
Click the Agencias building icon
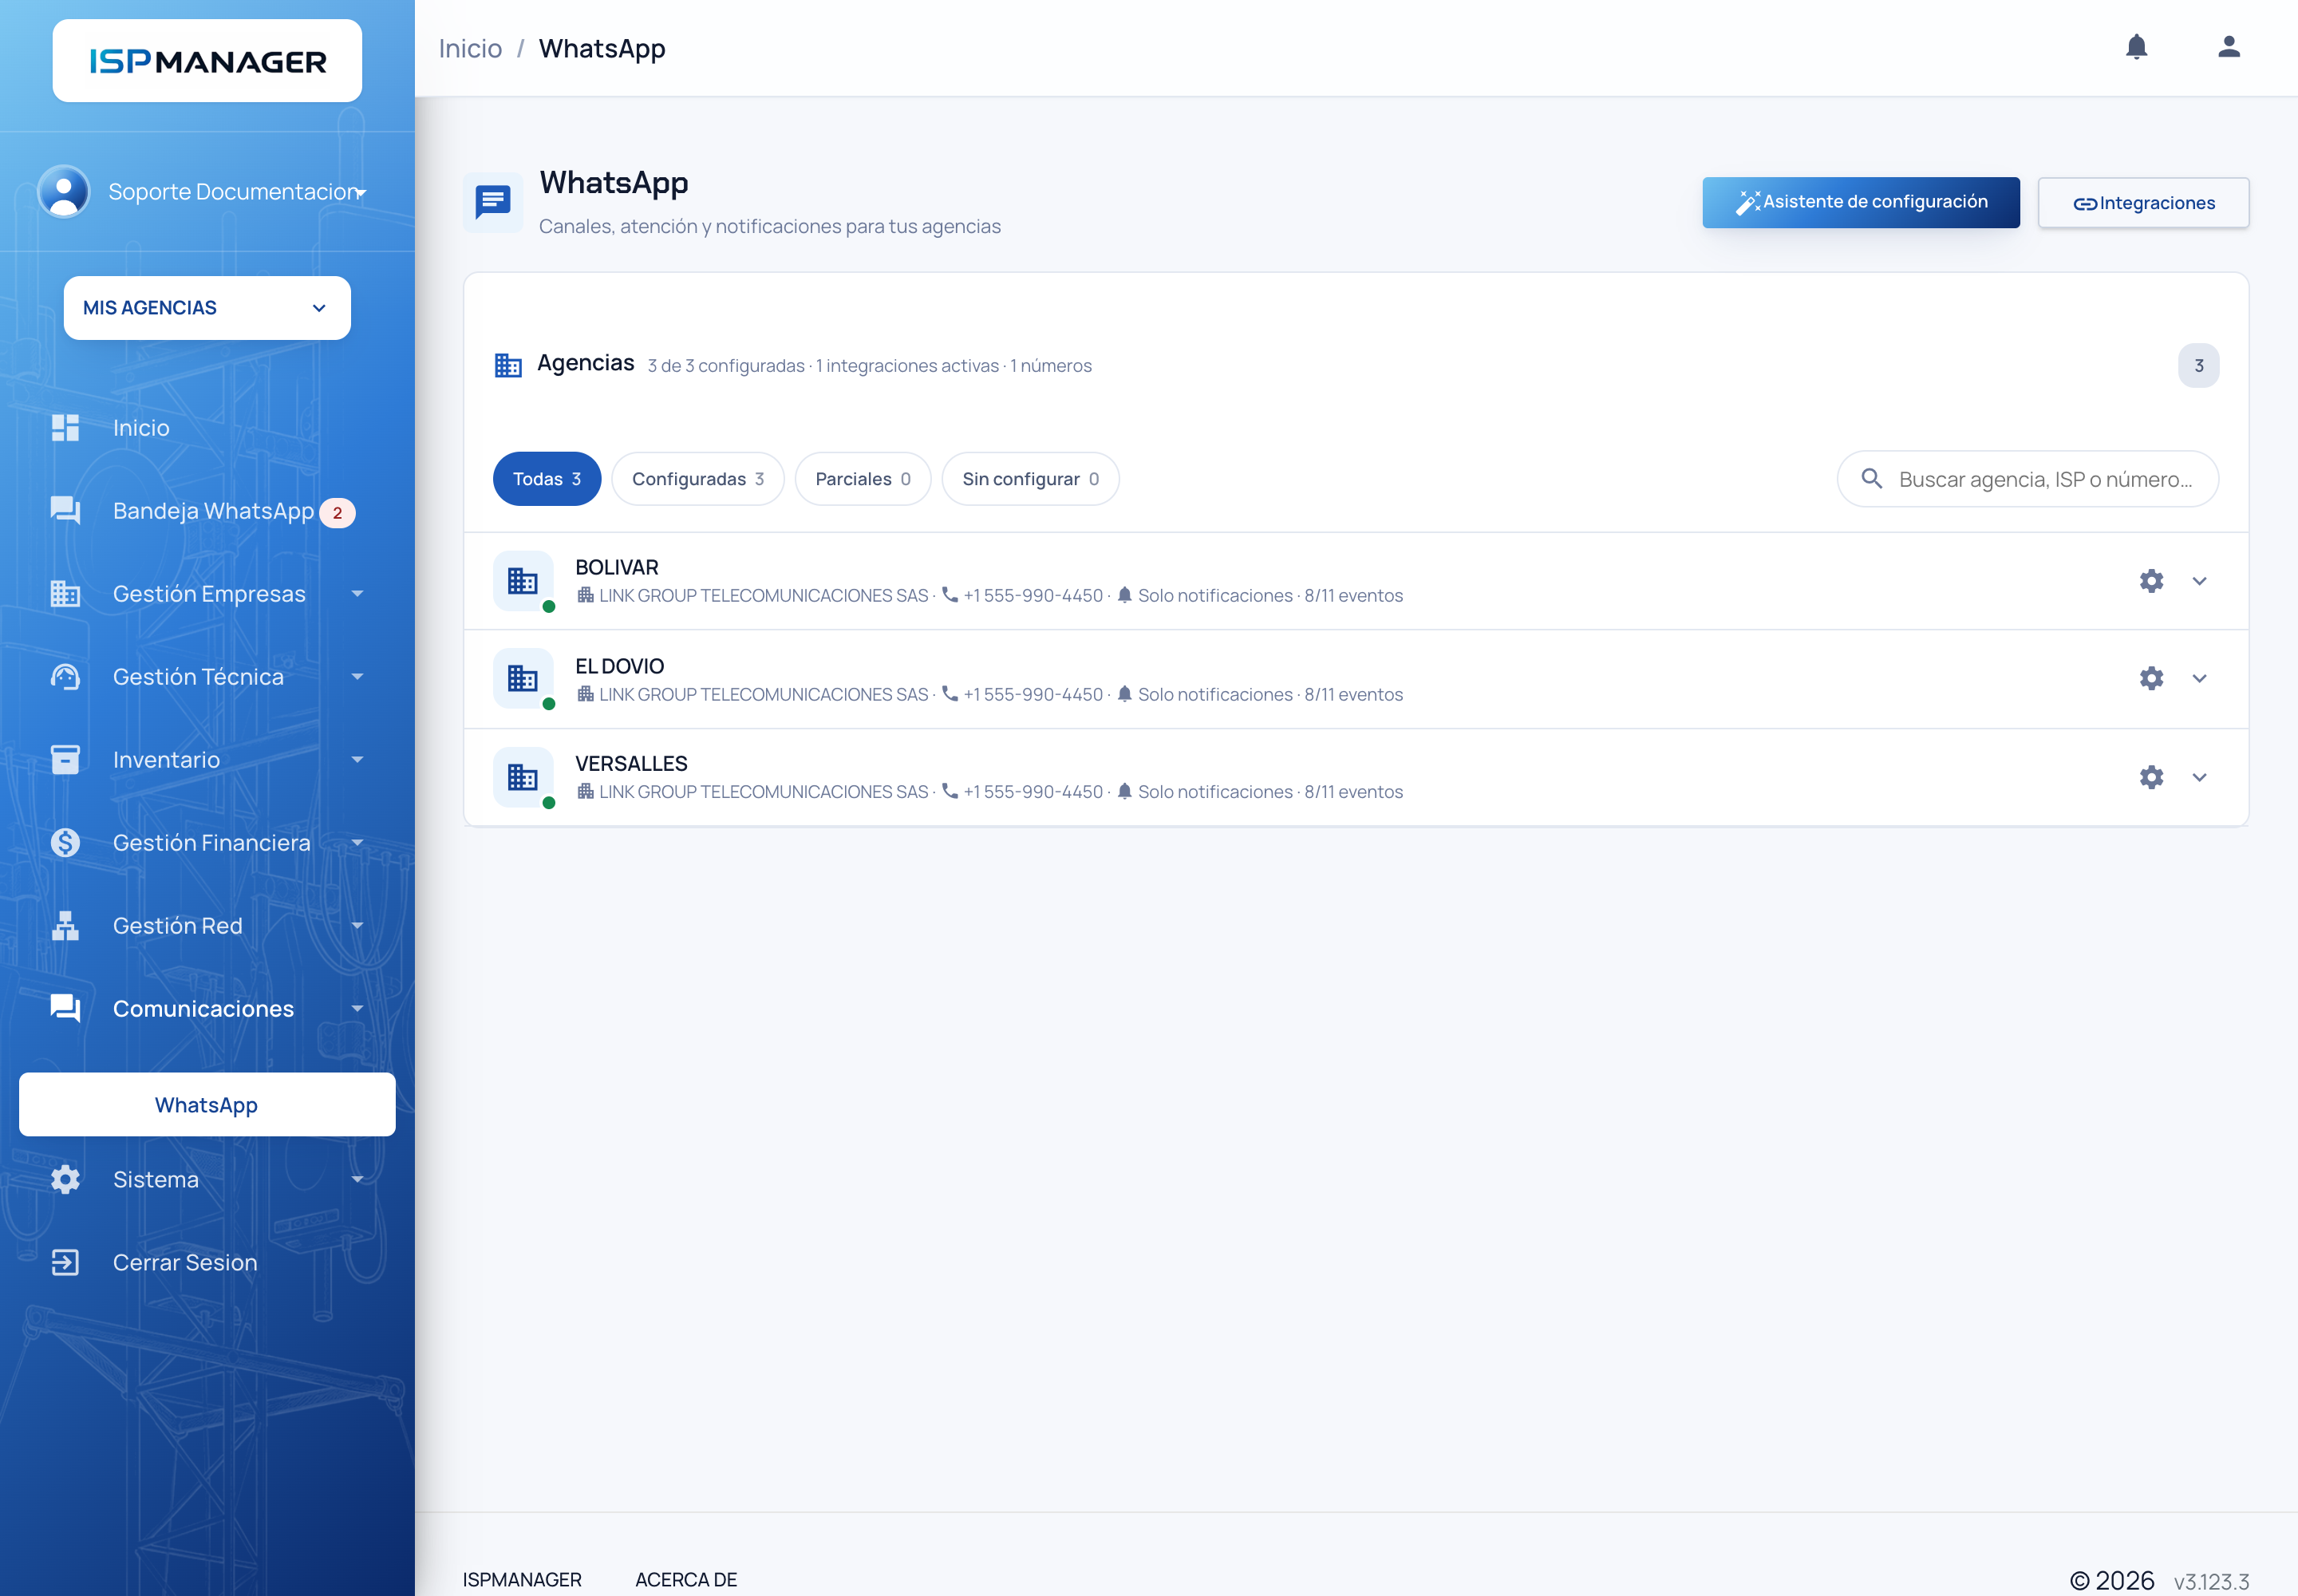[508, 365]
